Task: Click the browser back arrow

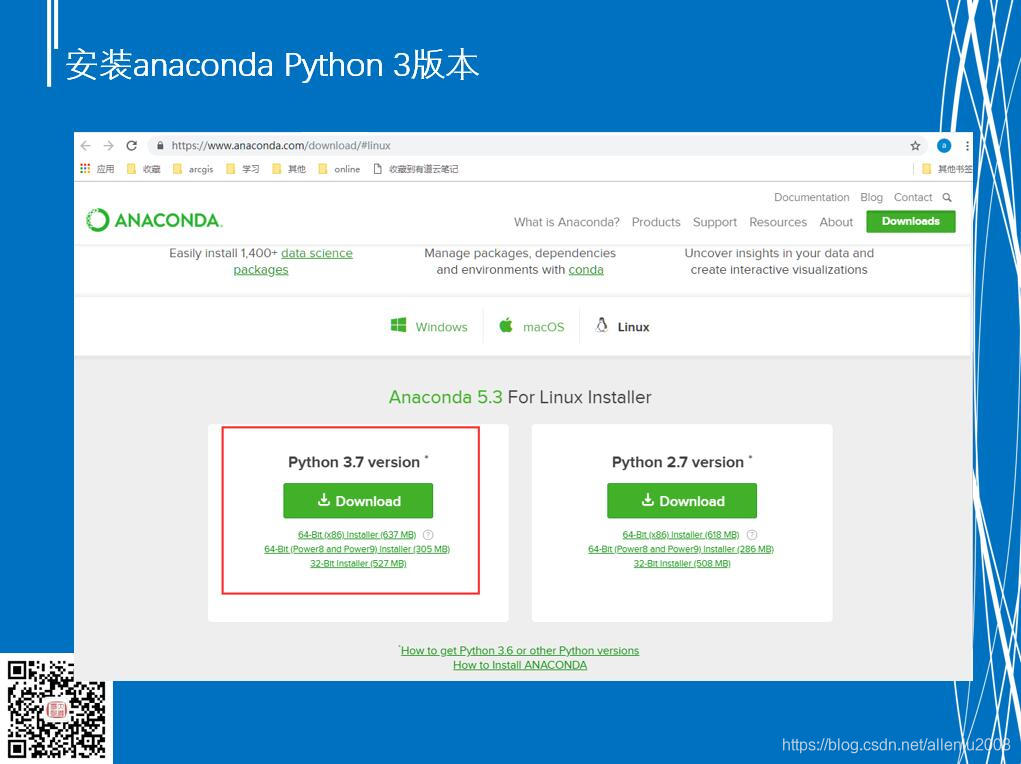Action: point(85,145)
